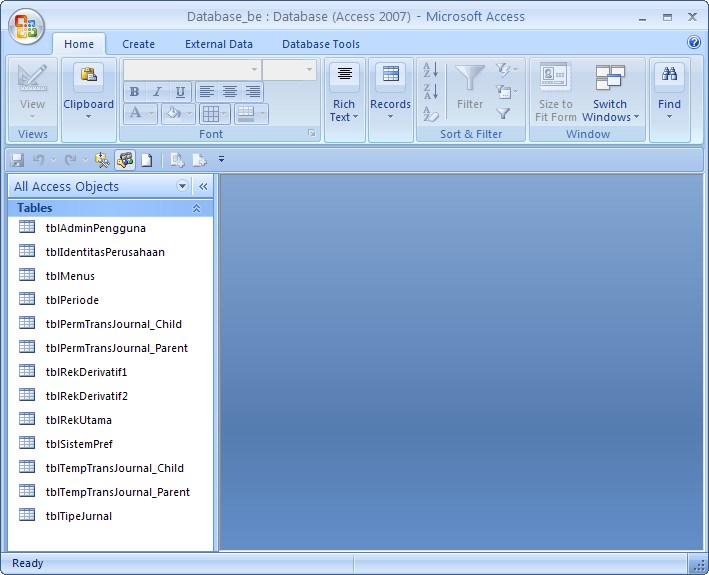Image resolution: width=709 pixels, height=575 pixels.
Task: Expand Clipboard group dropdown arrow
Action: pyautogui.click(x=89, y=117)
